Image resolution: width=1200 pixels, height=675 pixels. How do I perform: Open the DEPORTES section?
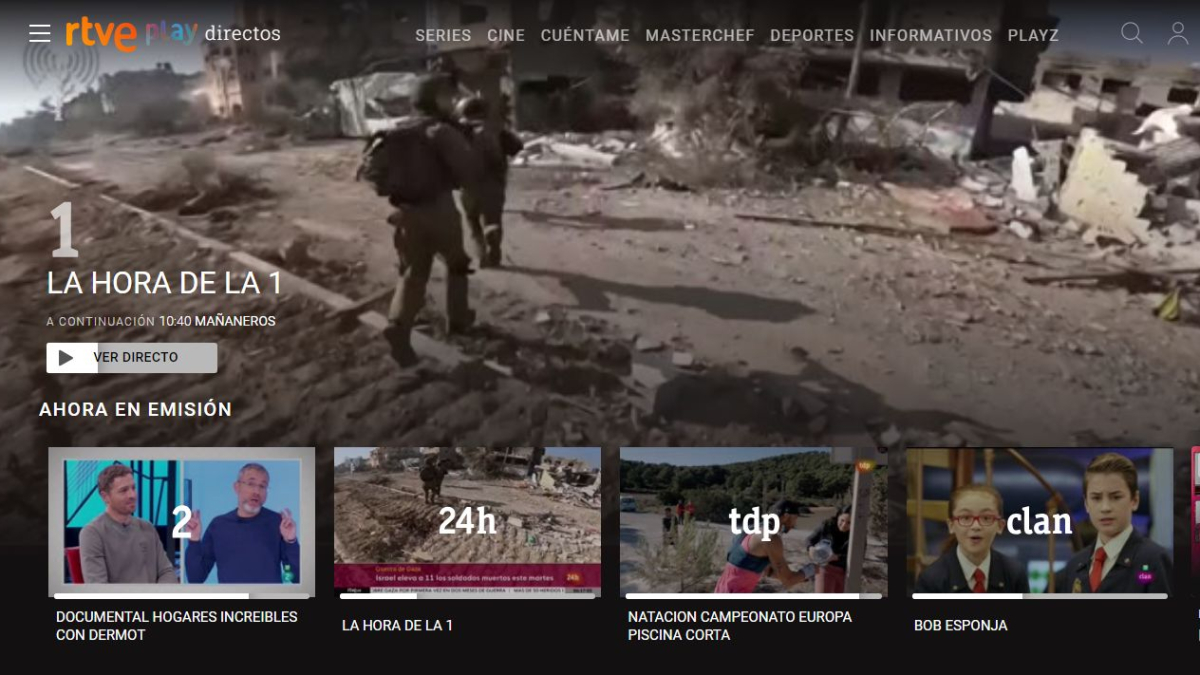tap(812, 35)
